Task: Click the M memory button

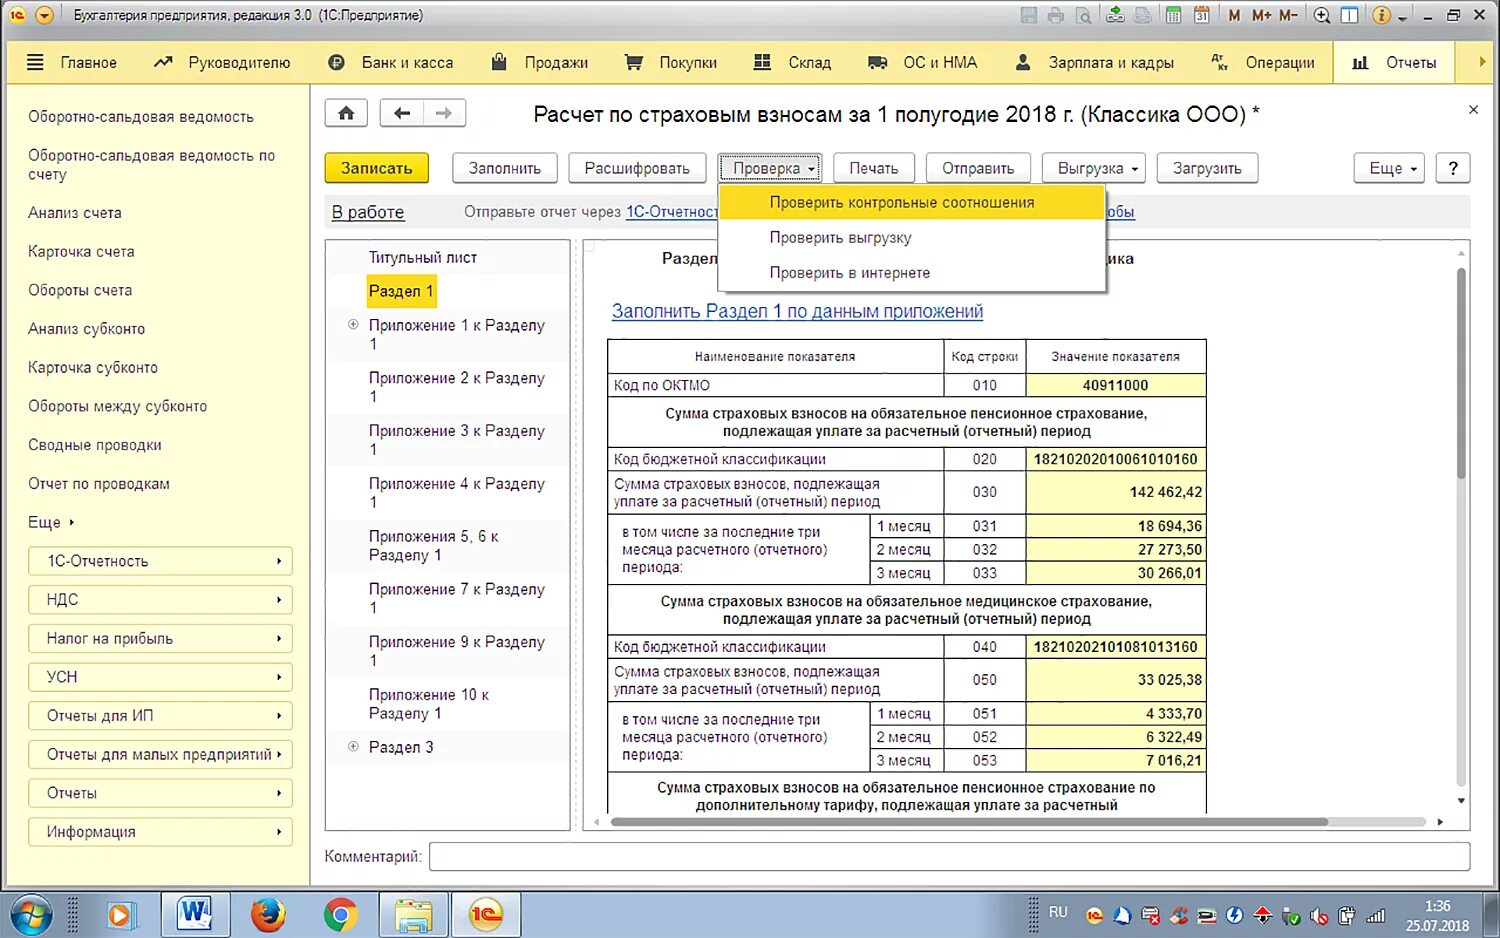Action: tap(1234, 16)
